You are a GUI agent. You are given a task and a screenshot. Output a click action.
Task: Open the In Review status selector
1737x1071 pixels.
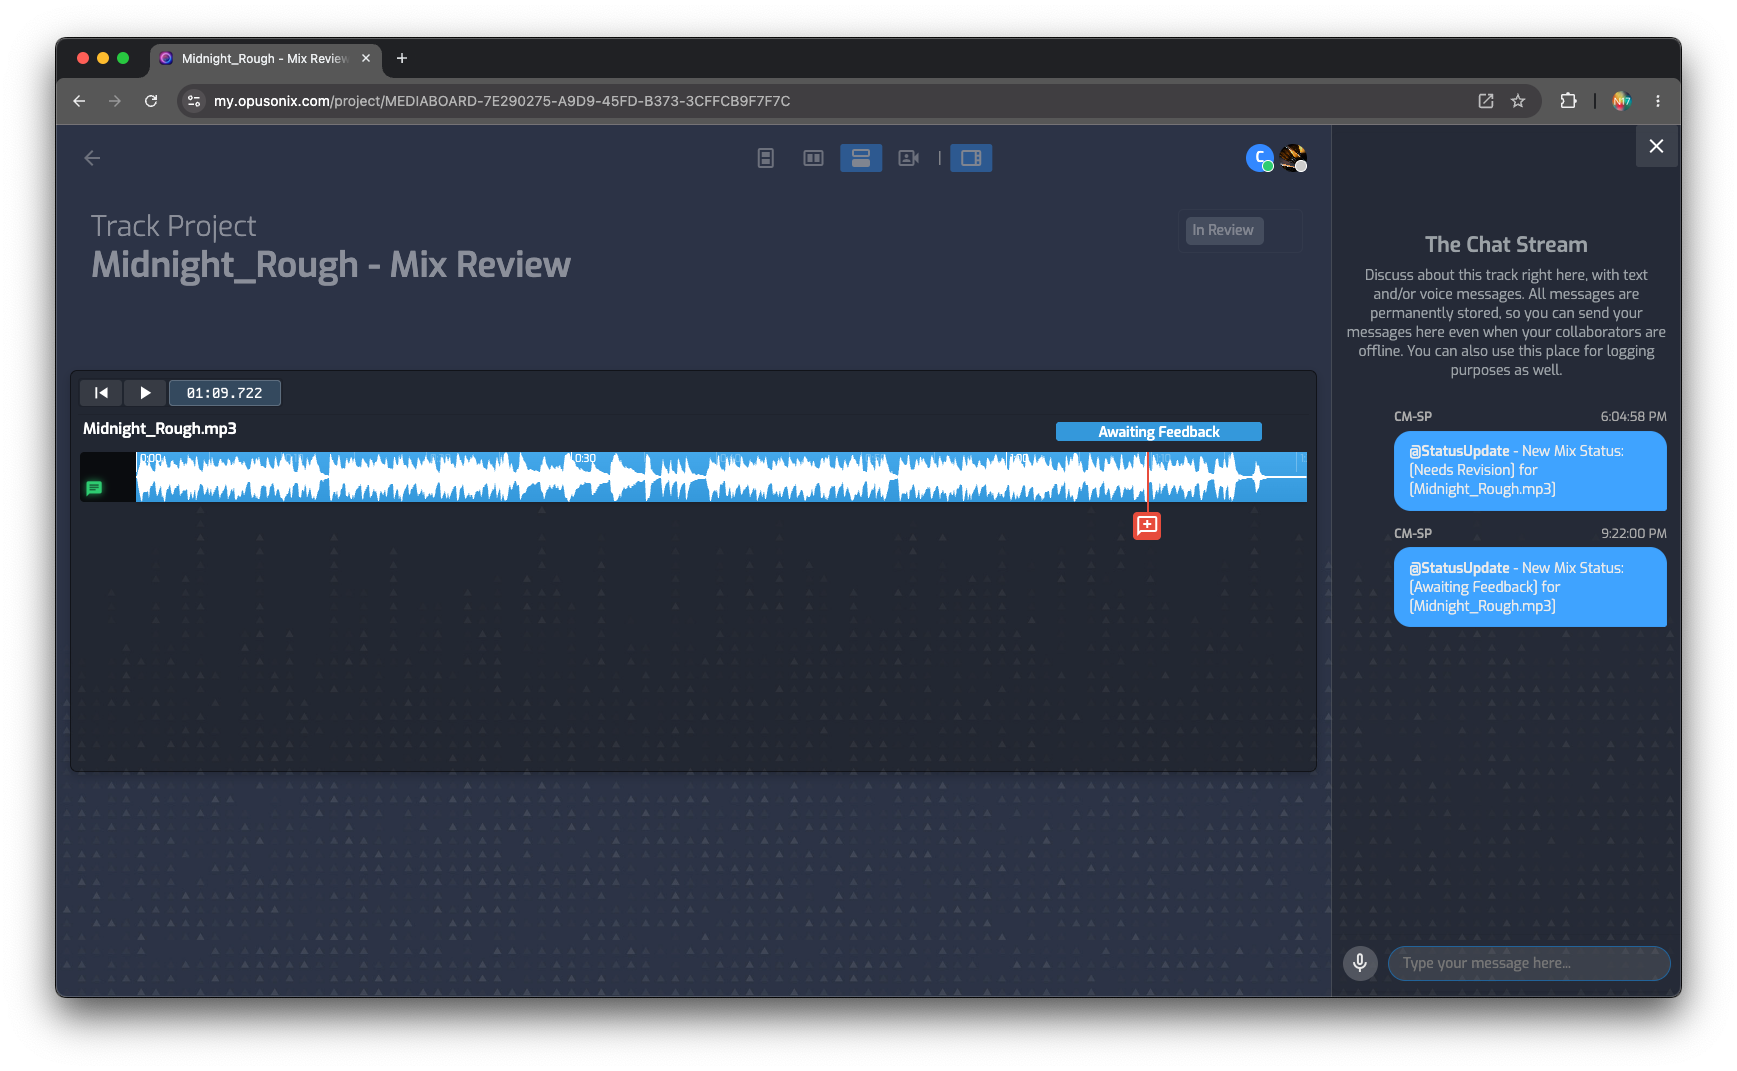1224,231
